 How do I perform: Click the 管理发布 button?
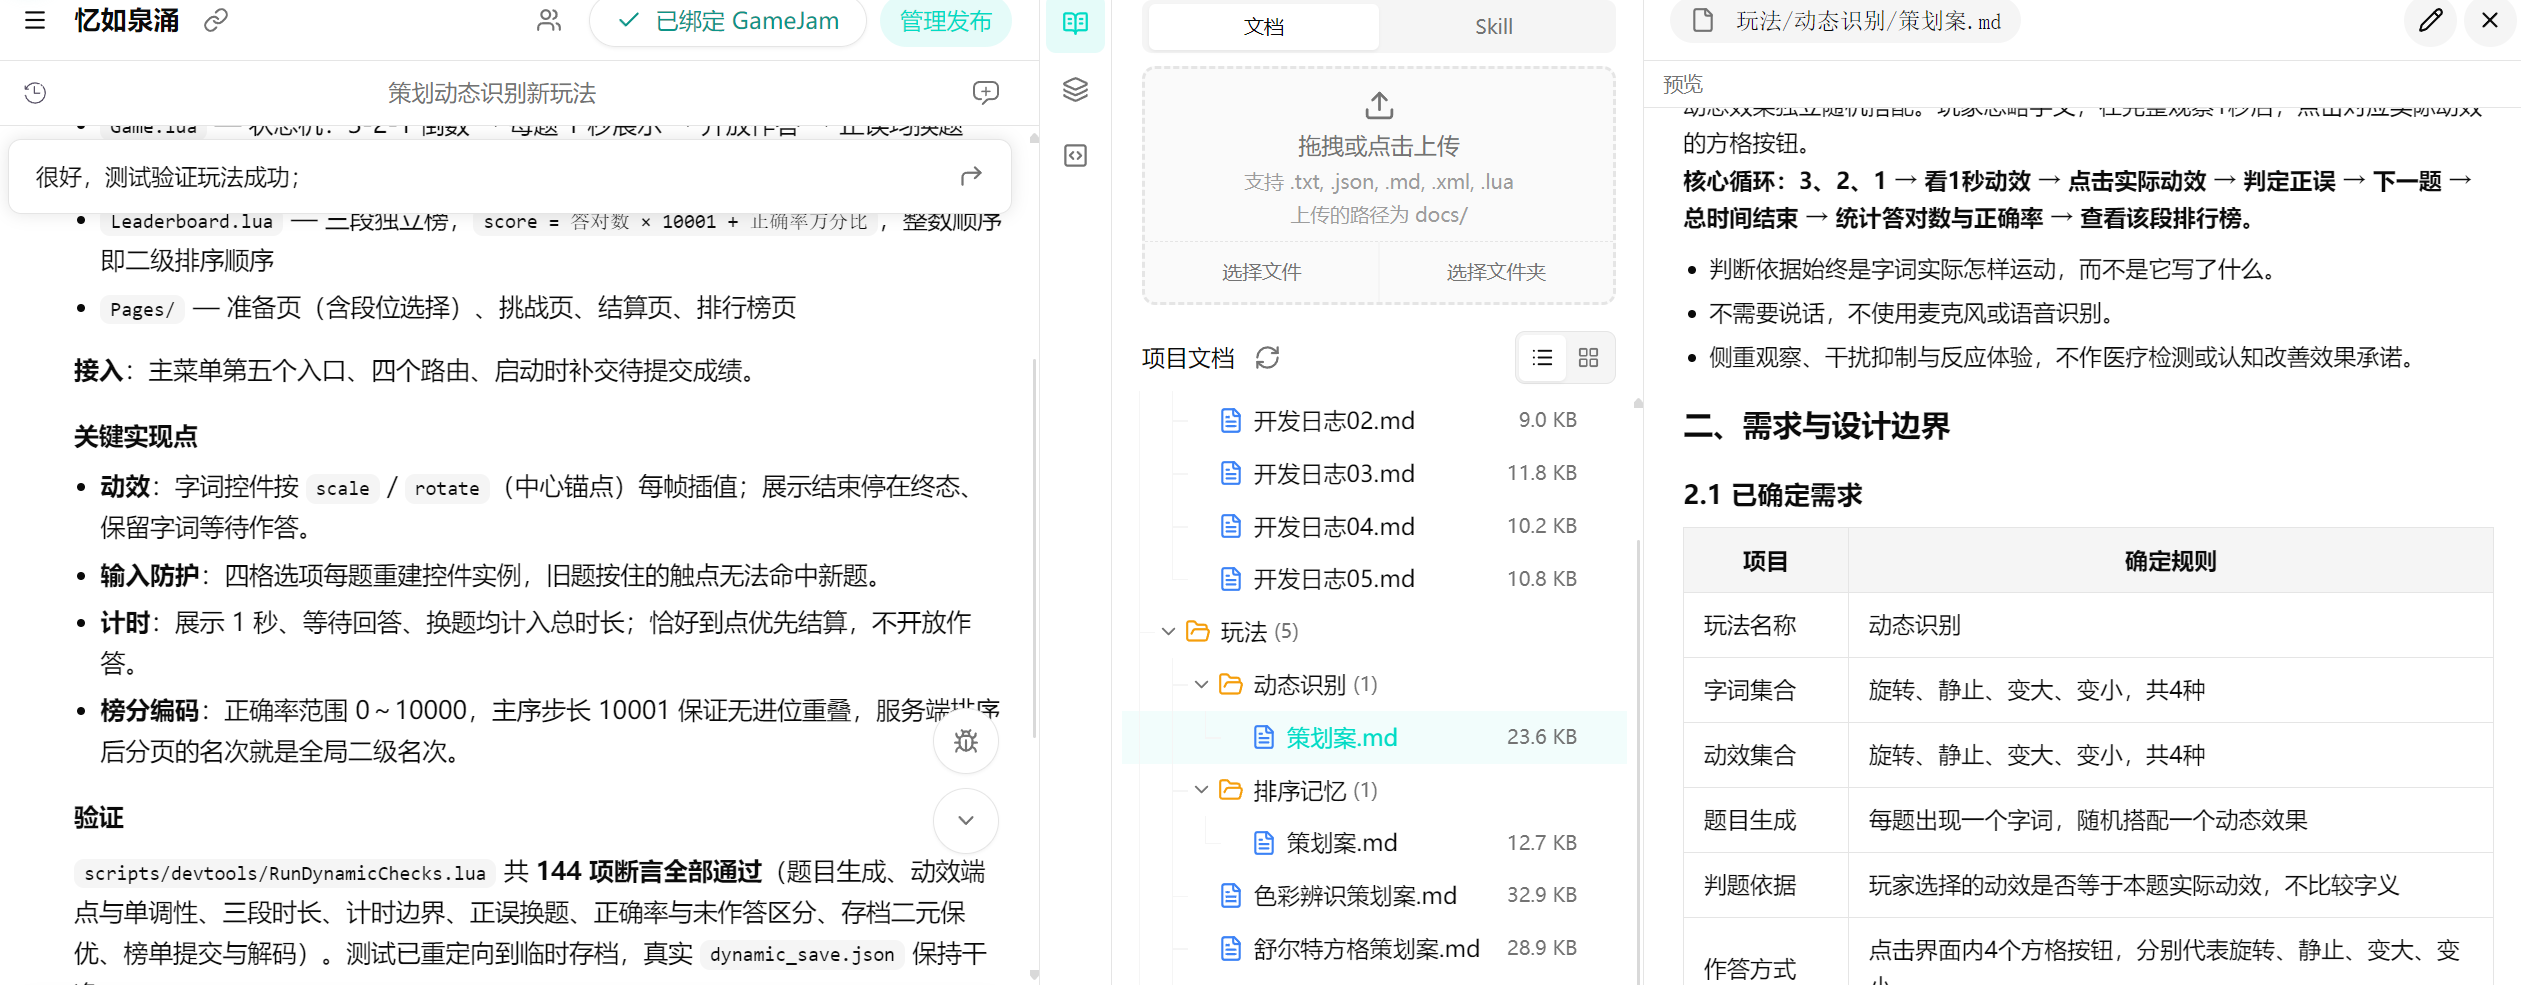(946, 21)
